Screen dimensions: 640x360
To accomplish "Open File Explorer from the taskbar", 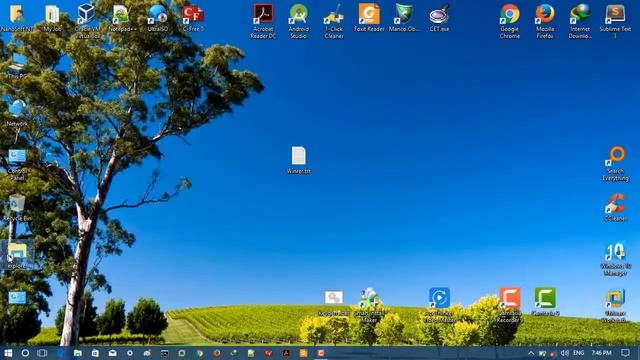I will pyautogui.click(x=78, y=353).
